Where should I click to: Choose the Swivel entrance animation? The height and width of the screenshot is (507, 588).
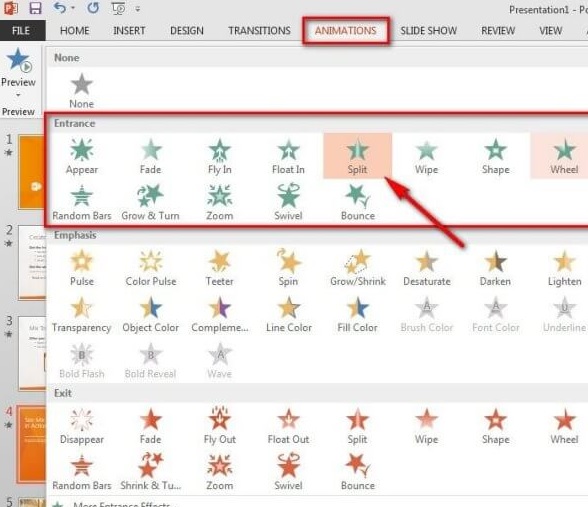pos(288,202)
